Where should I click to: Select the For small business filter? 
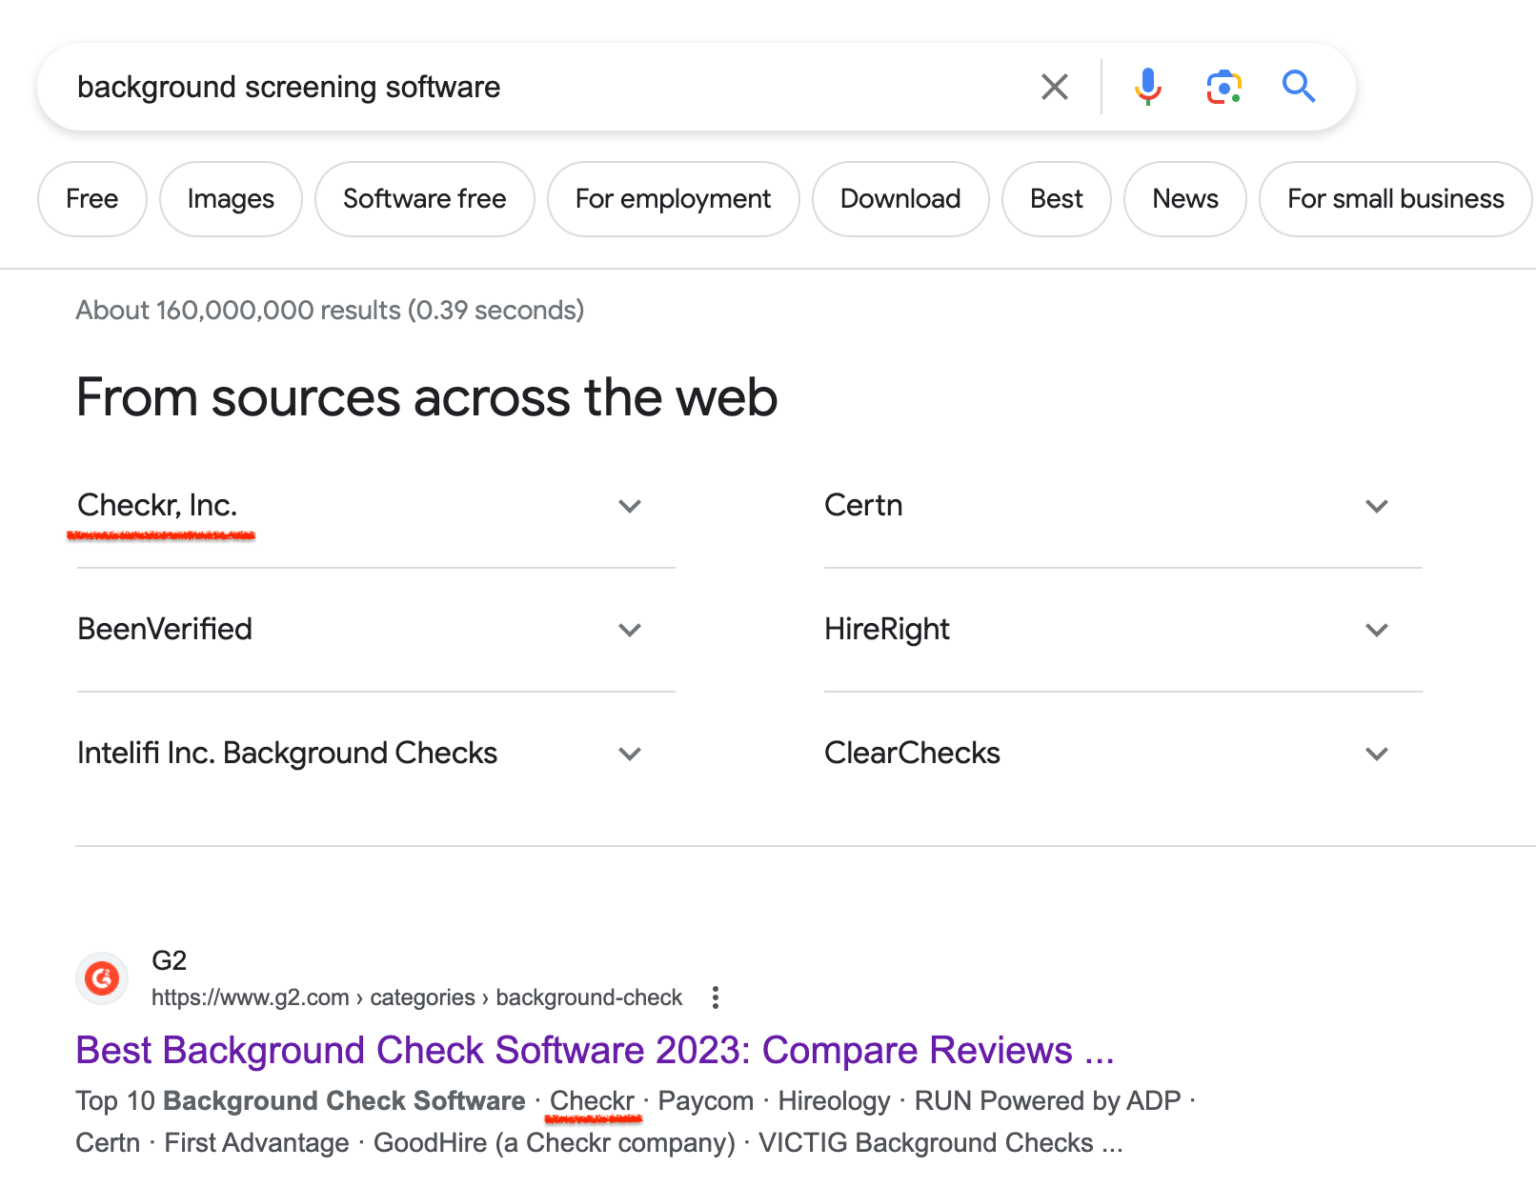pos(1395,199)
